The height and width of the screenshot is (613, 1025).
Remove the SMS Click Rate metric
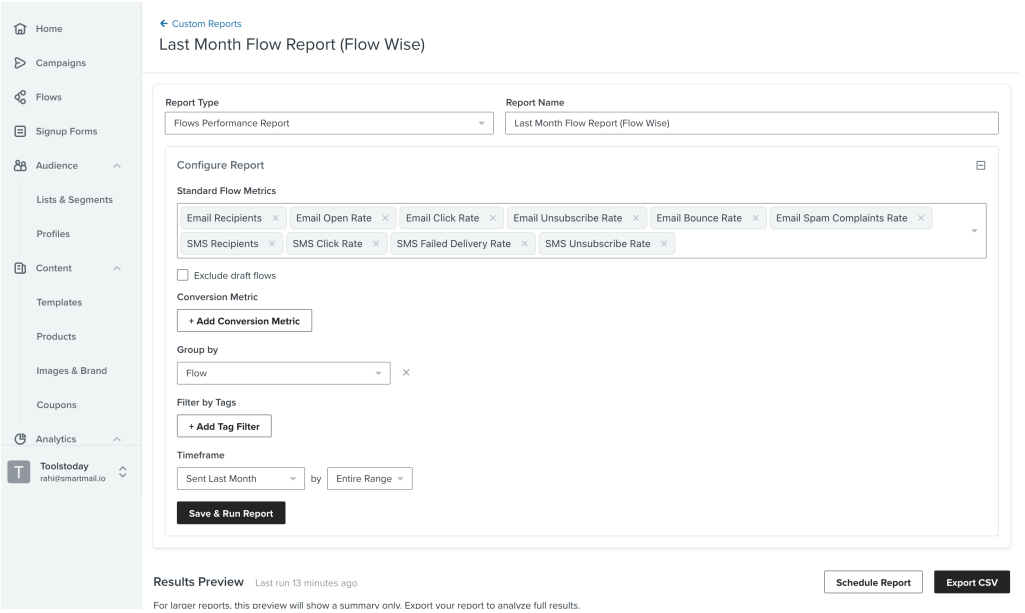tap(376, 244)
